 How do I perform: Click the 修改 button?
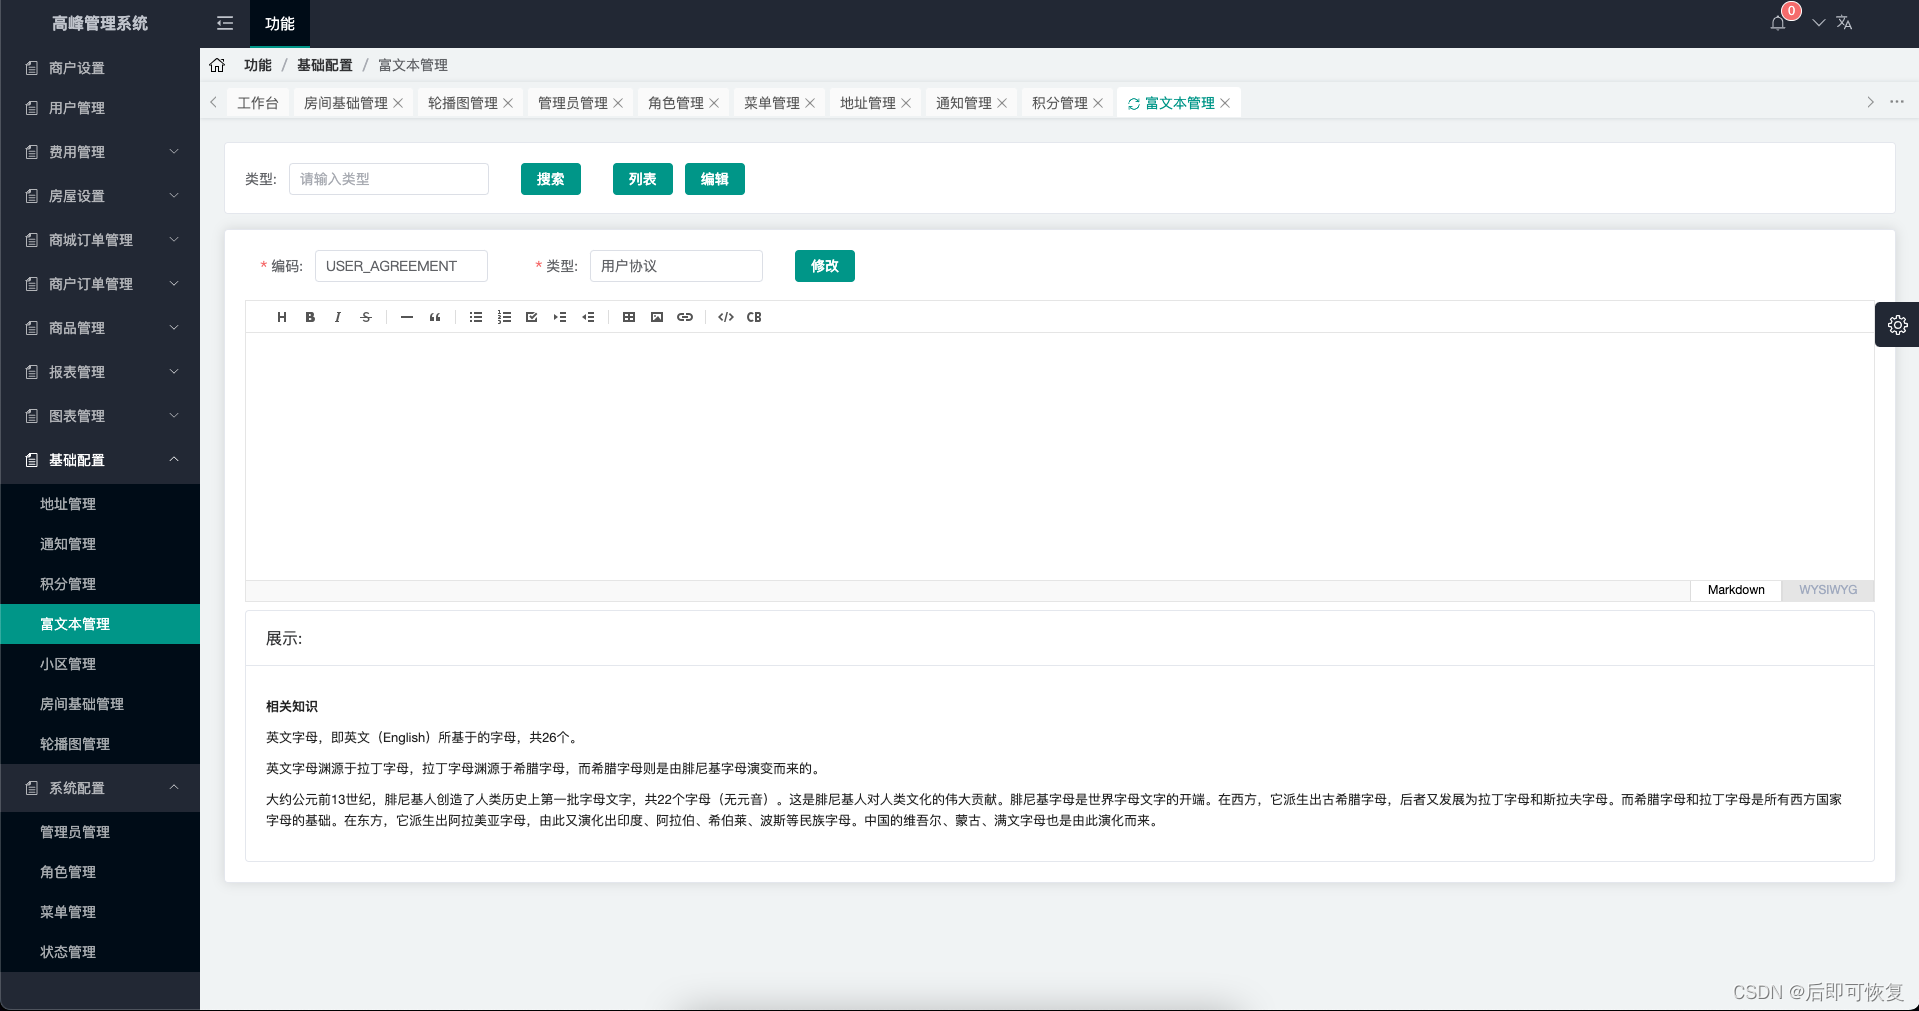[x=825, y=266]
